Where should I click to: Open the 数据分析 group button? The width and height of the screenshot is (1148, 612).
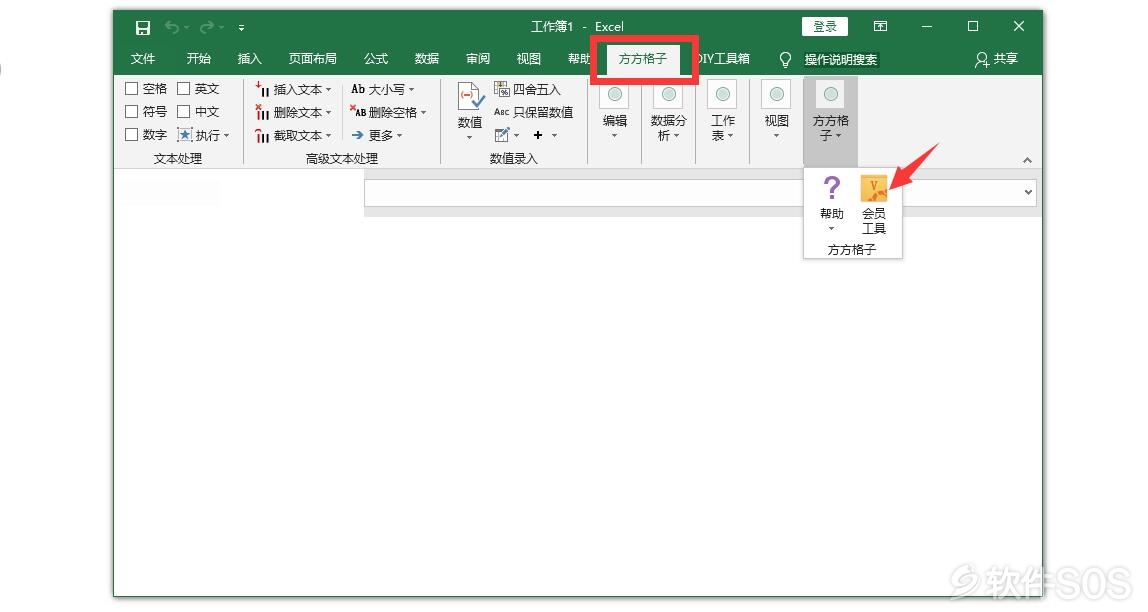668,111
